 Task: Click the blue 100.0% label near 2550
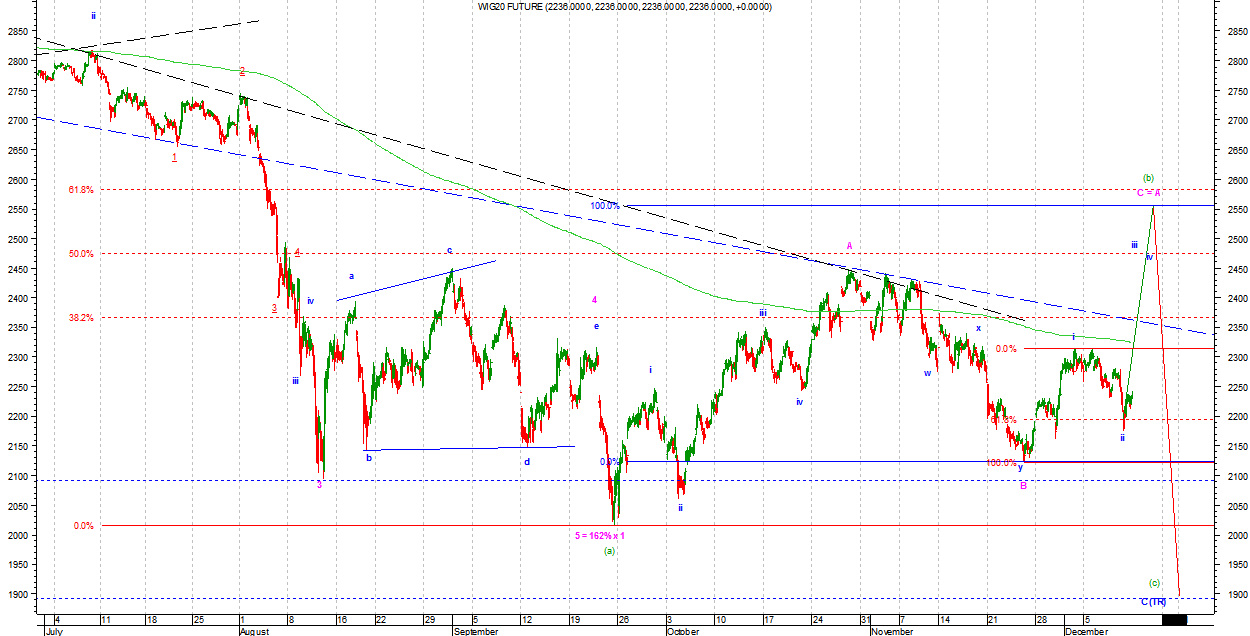tap(604, 206)
